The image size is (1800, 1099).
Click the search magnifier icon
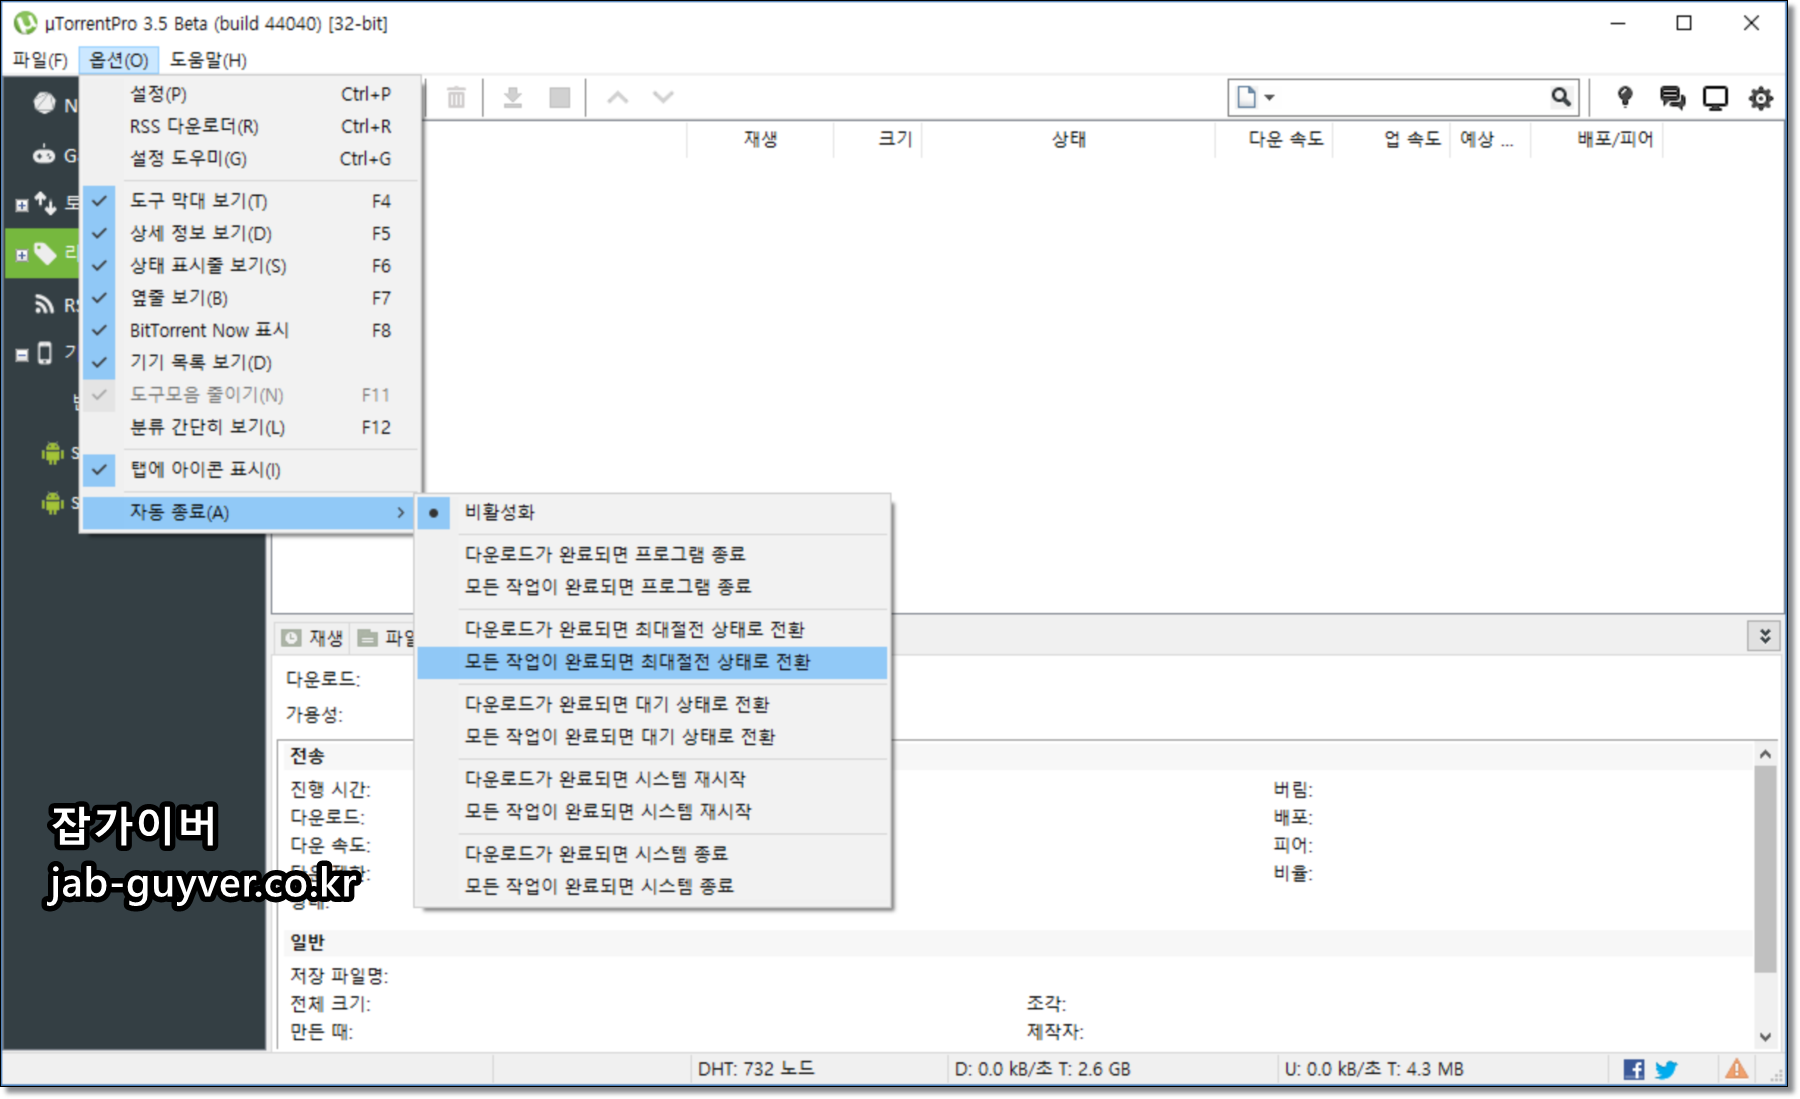pos(1561,97)
